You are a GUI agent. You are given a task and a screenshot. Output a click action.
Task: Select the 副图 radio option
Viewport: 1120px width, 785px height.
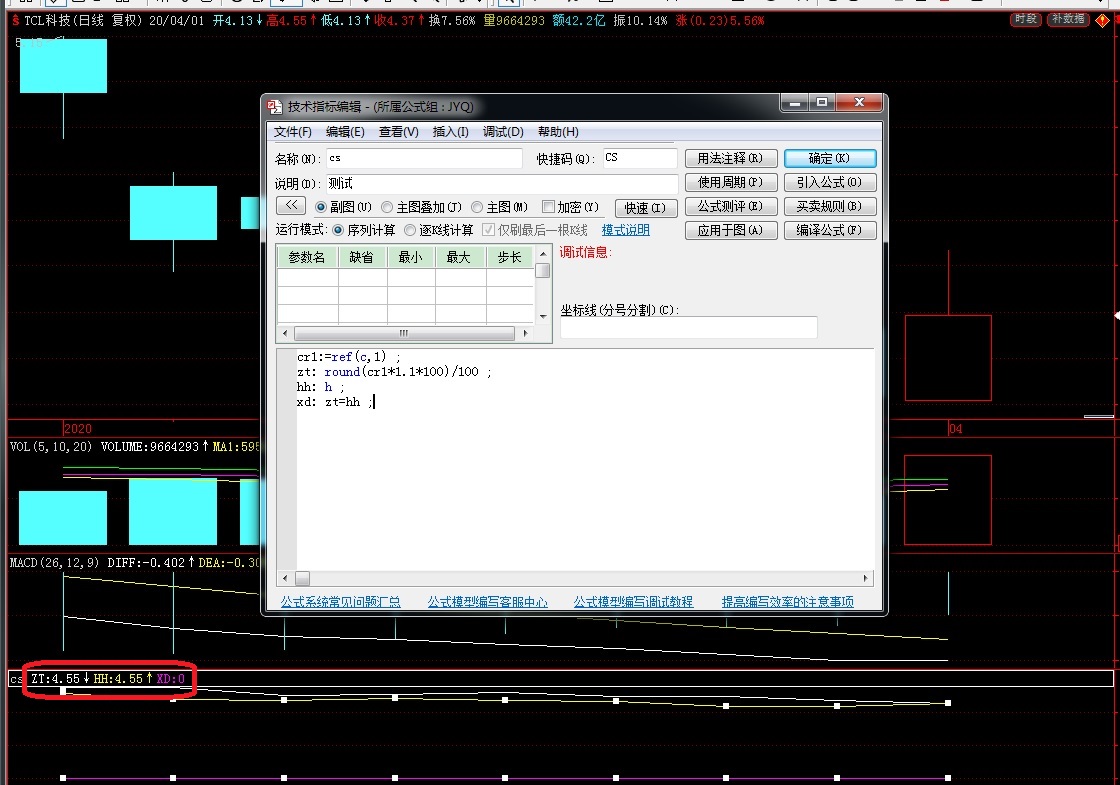tap(322, 207)
